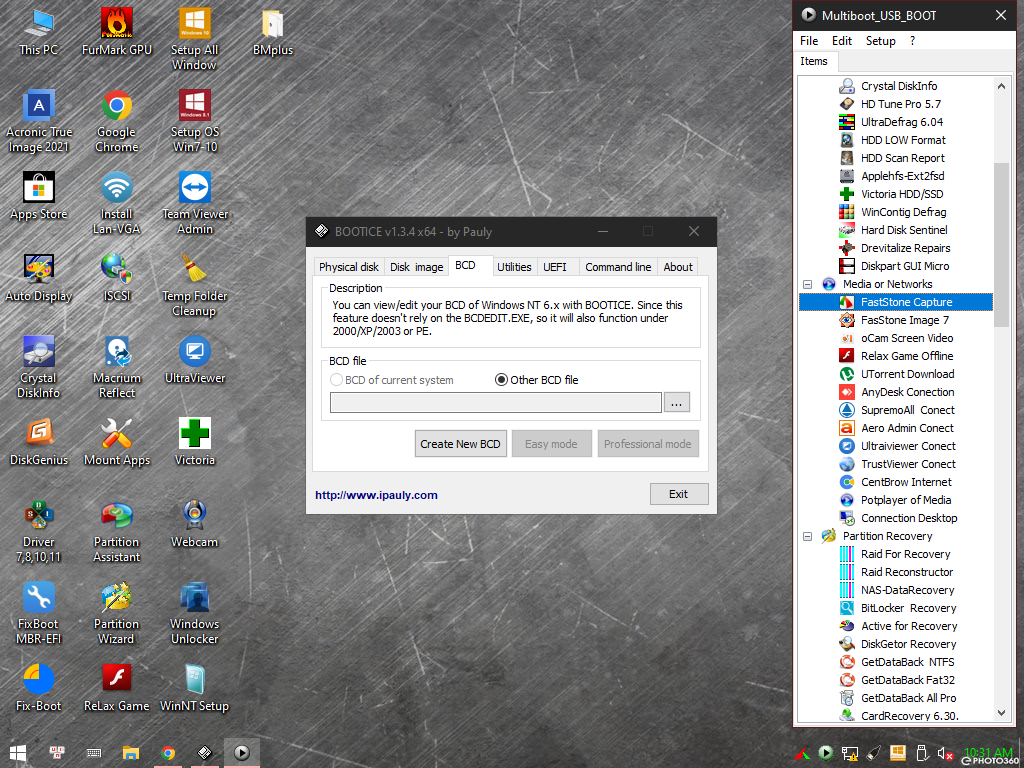Open Webcam desktop icon
Screen dimensions: 1024x768
[x=195, y=524]
